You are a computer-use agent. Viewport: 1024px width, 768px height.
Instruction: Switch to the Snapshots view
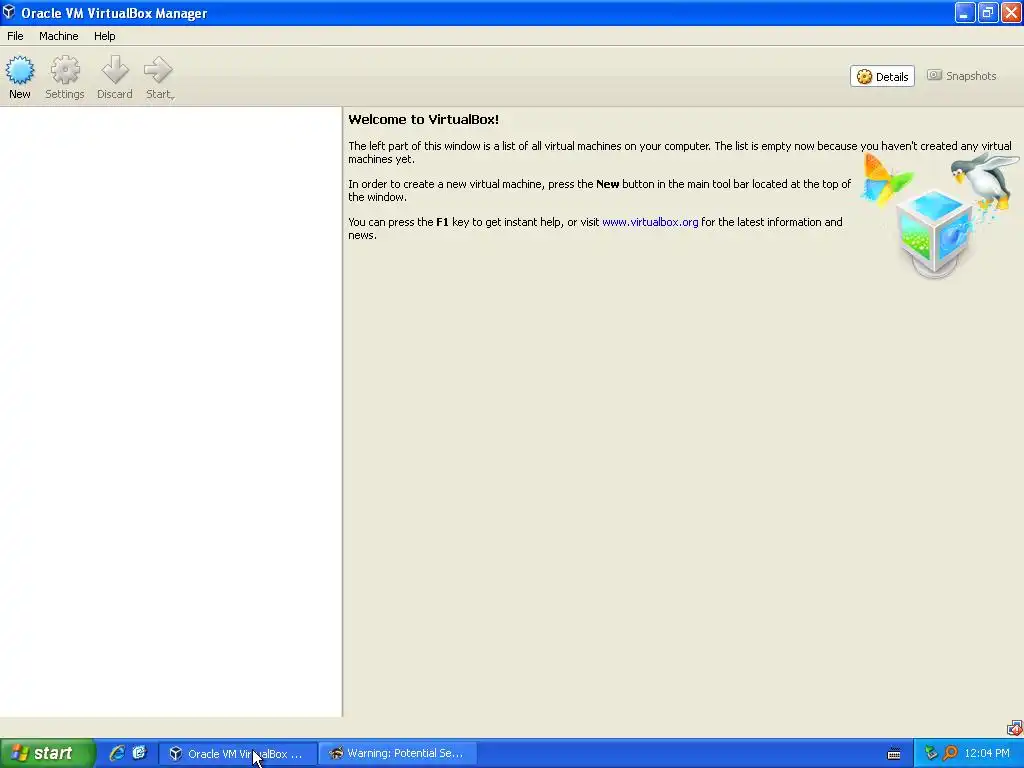point(962,76)
